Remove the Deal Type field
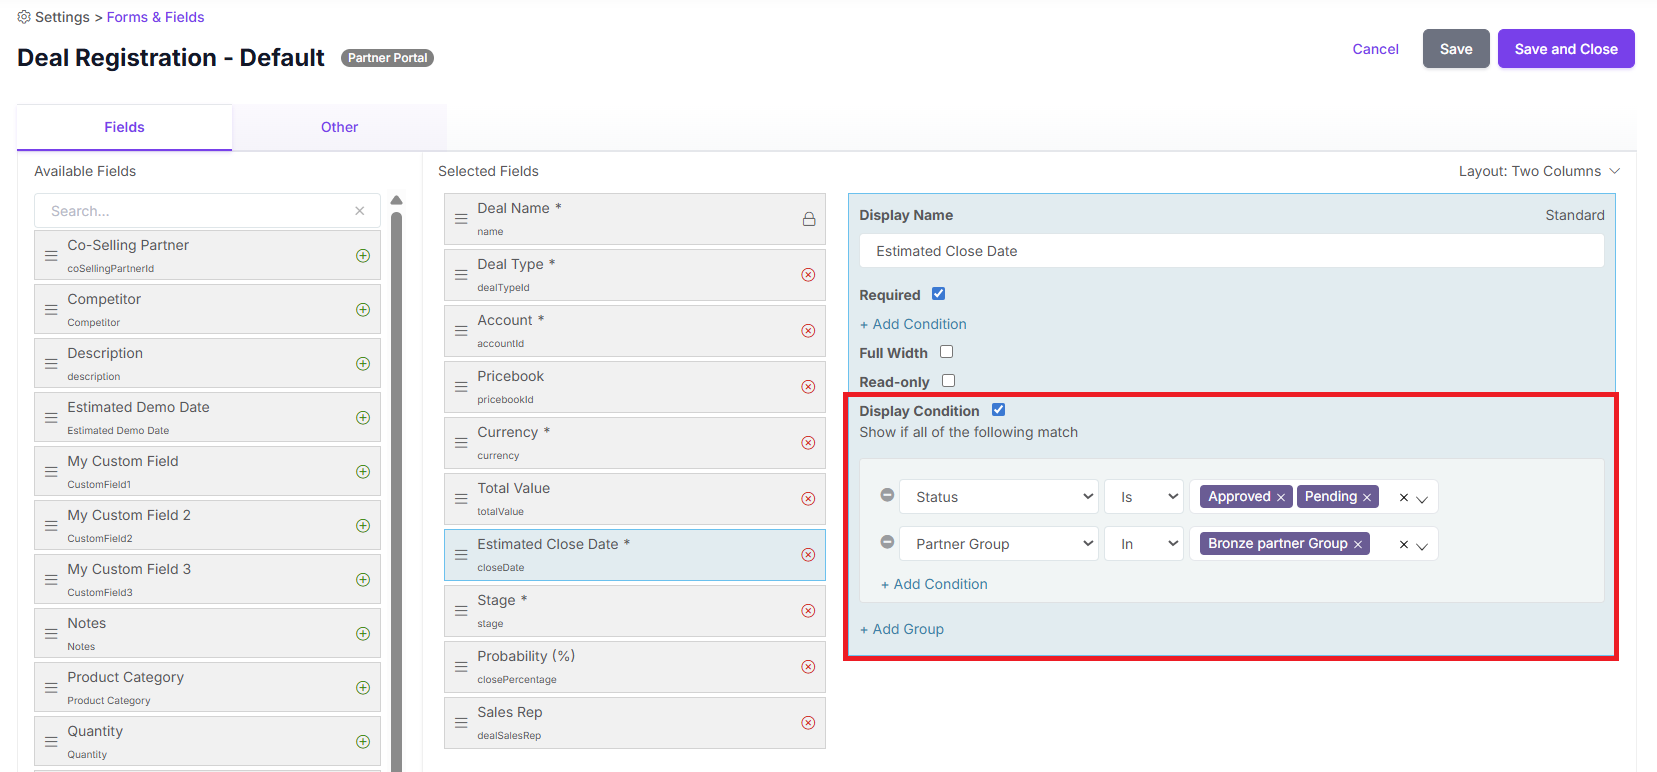The width and height of the screenshot is (1657, 772). point(808,275)
